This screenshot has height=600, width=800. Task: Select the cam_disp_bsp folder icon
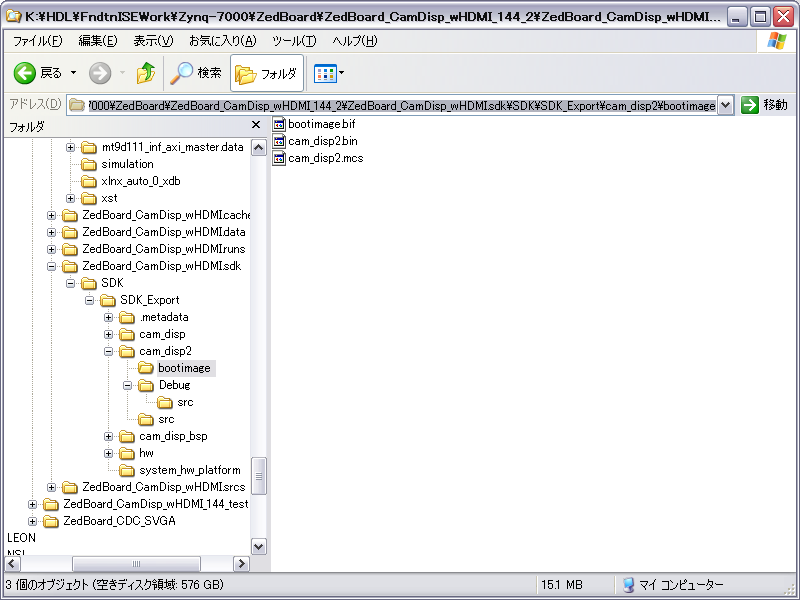127,436
